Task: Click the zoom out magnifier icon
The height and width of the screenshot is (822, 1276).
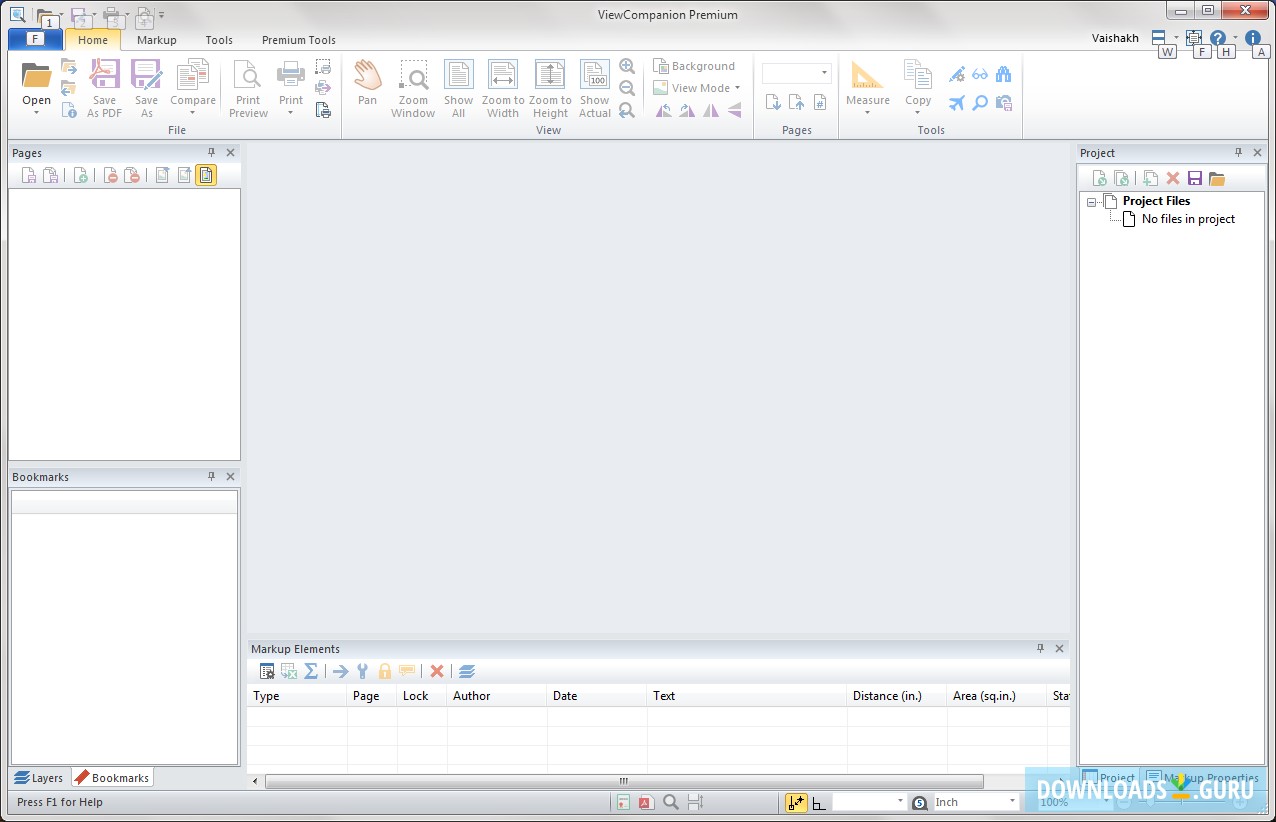Action: tap(627, 88)
